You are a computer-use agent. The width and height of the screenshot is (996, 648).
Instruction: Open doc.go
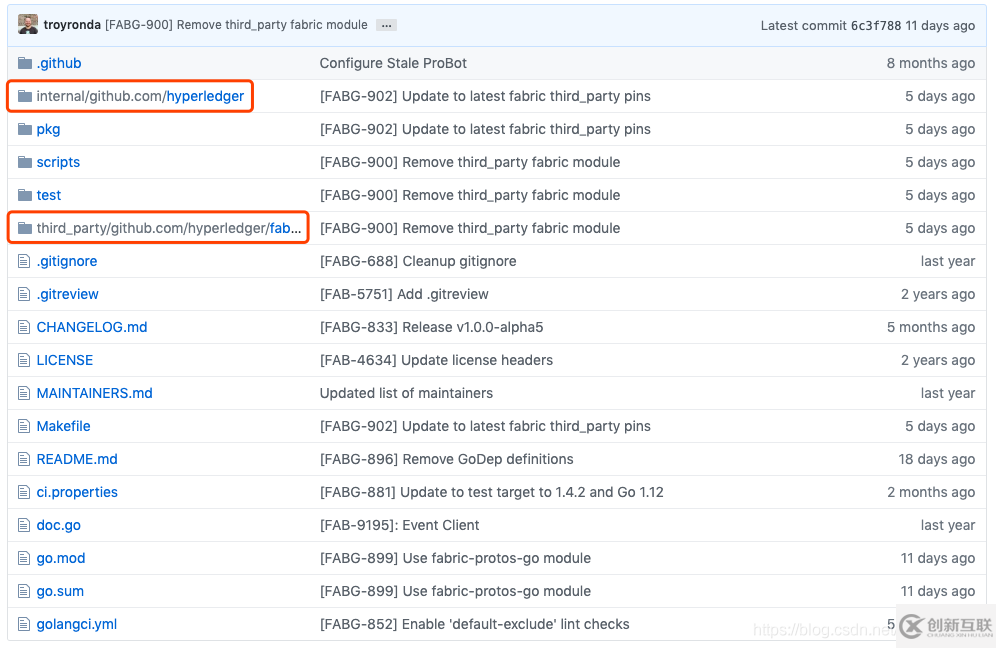click(58, 525)
